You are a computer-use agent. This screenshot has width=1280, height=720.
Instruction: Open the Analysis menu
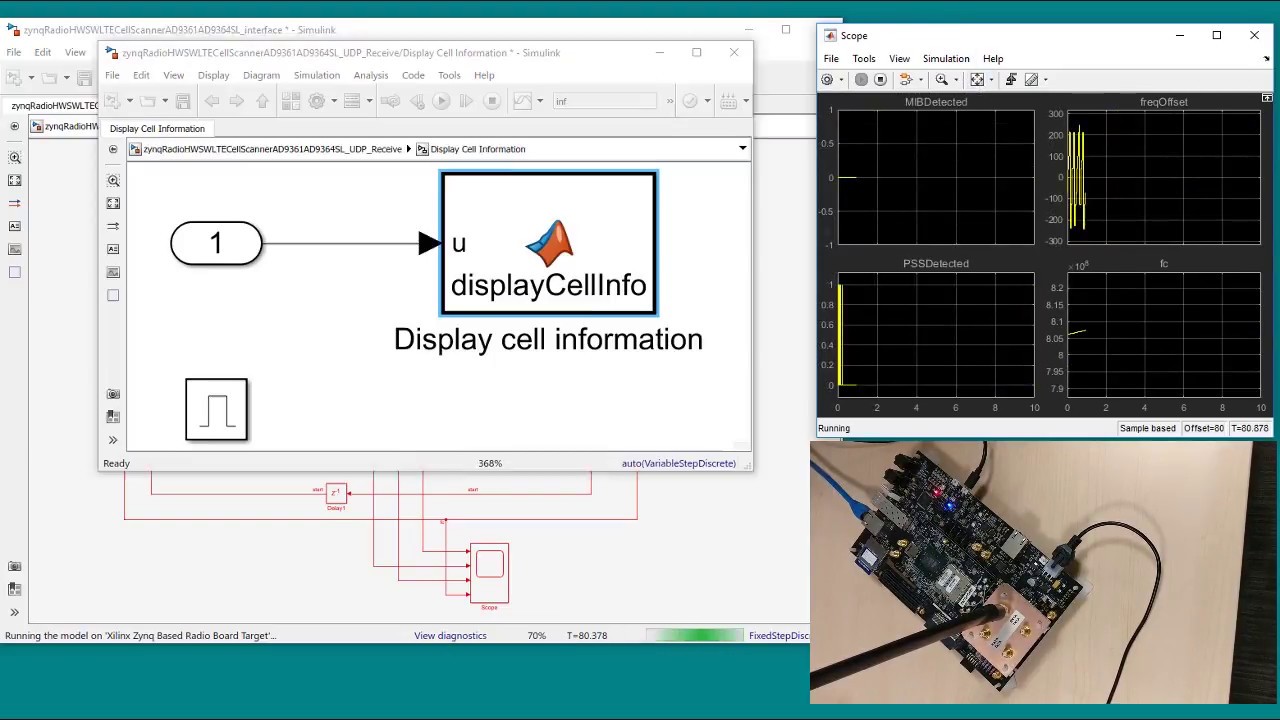[370, 75]
